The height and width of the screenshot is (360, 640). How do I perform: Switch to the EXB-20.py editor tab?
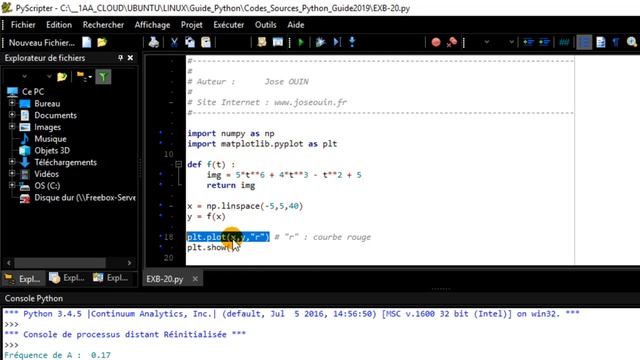[x=165, y=279]
